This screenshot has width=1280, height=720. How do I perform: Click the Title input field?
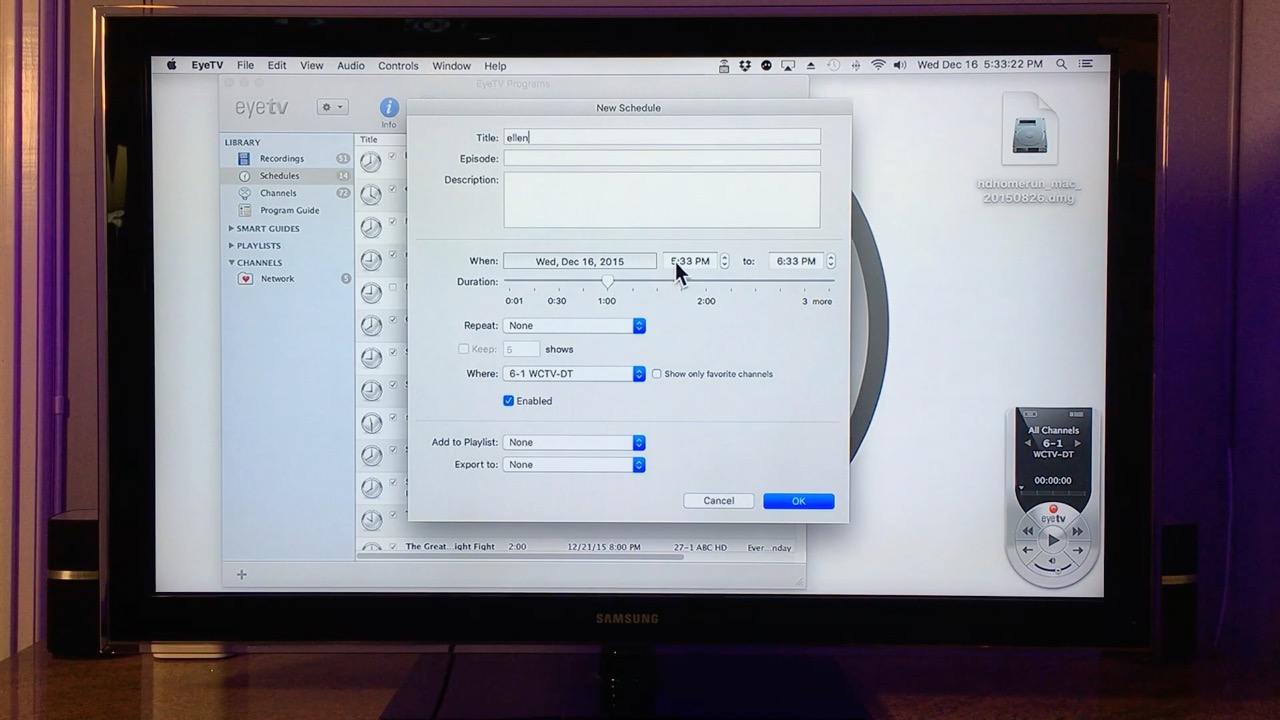[x=662, y=137]
